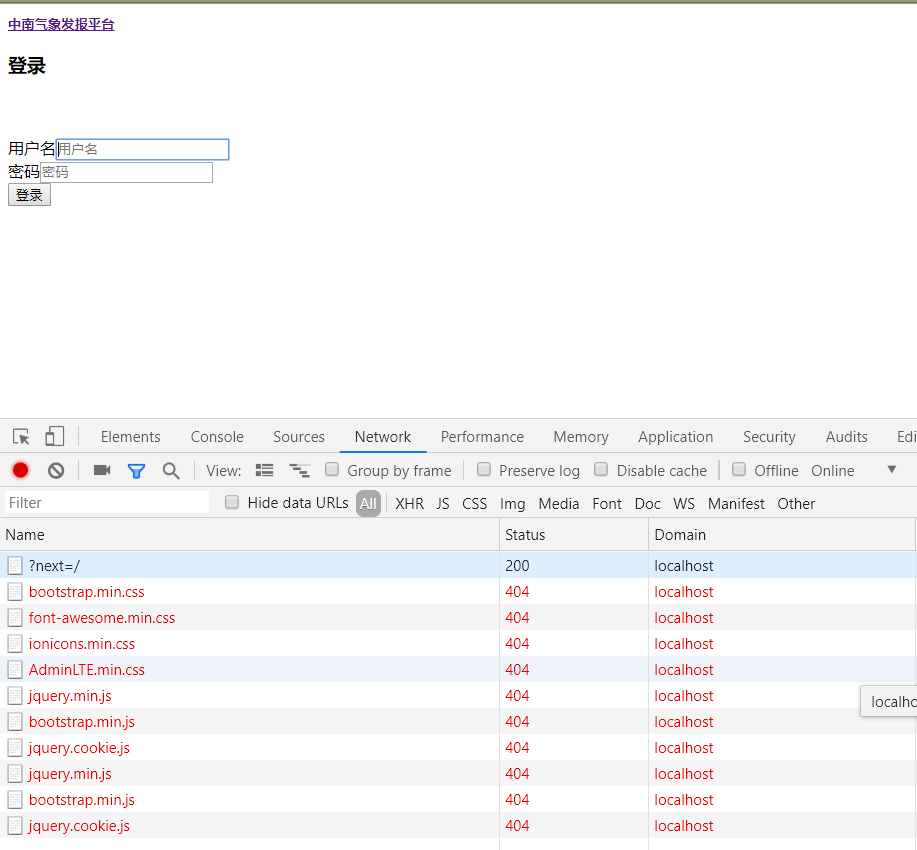Enable the Preserve log checkbox
This screenshot has width=917, height=850.
[484, 470]
